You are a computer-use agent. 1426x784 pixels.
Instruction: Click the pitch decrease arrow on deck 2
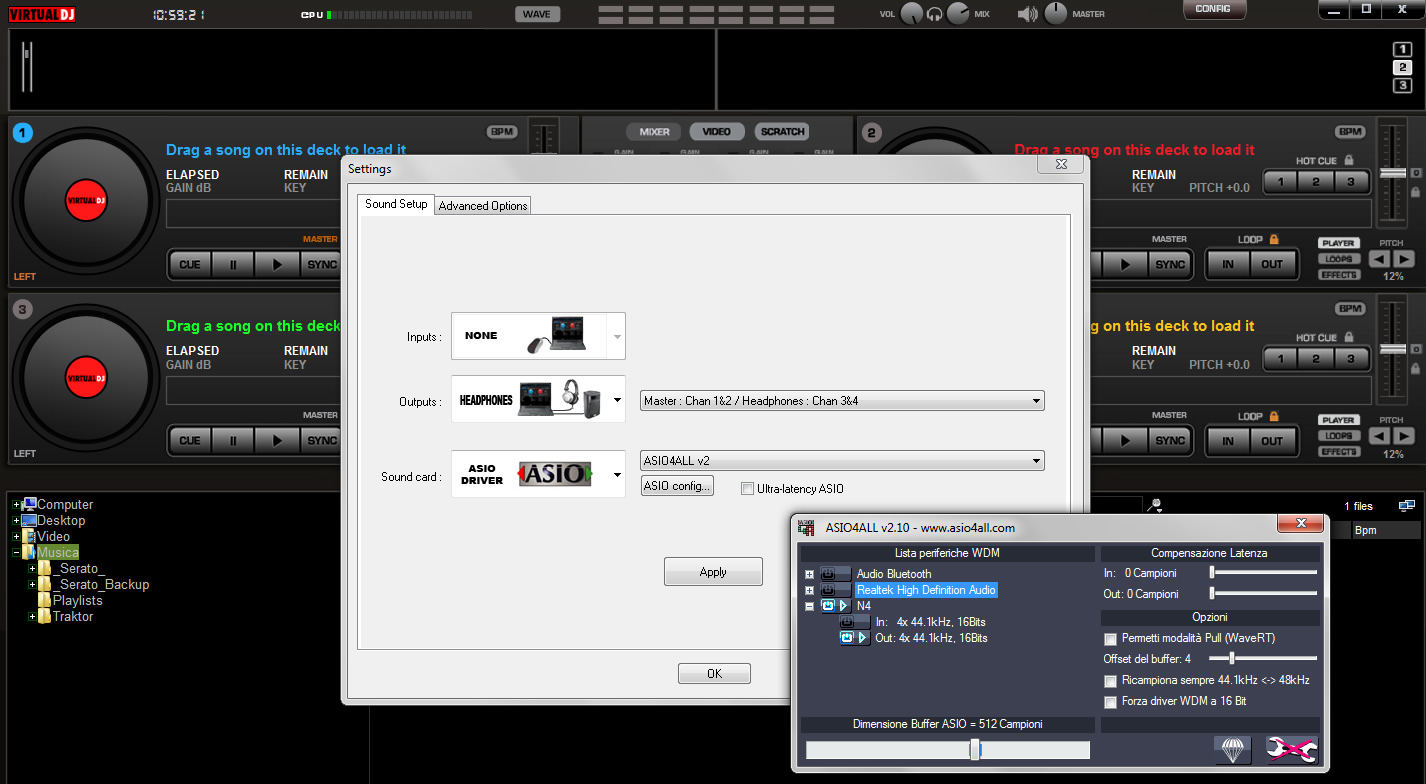1379,259
